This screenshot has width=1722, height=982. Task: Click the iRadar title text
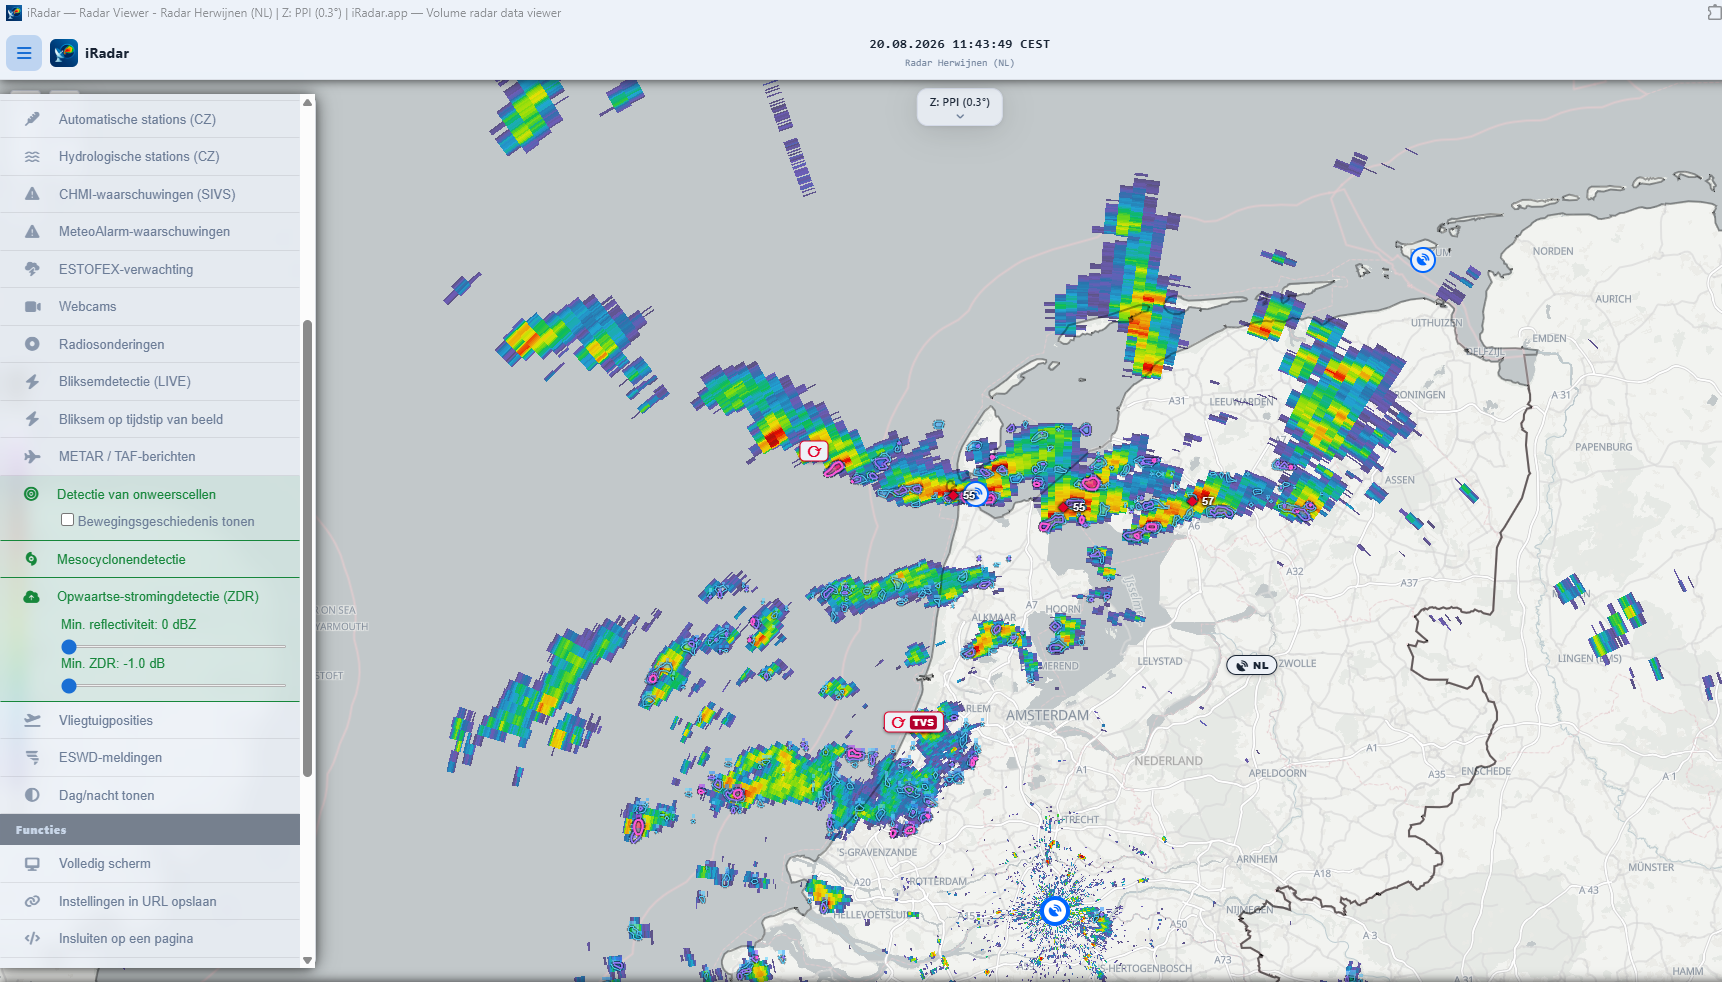pyautogui.click(x=107, y=53)
